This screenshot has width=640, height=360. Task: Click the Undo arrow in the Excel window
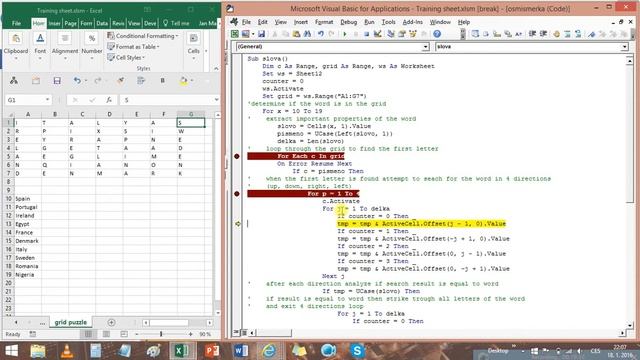point(77,81)
